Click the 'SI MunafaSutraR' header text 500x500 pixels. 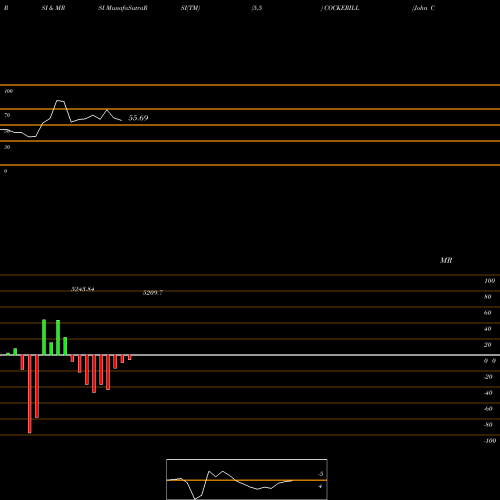pos(123,8)
